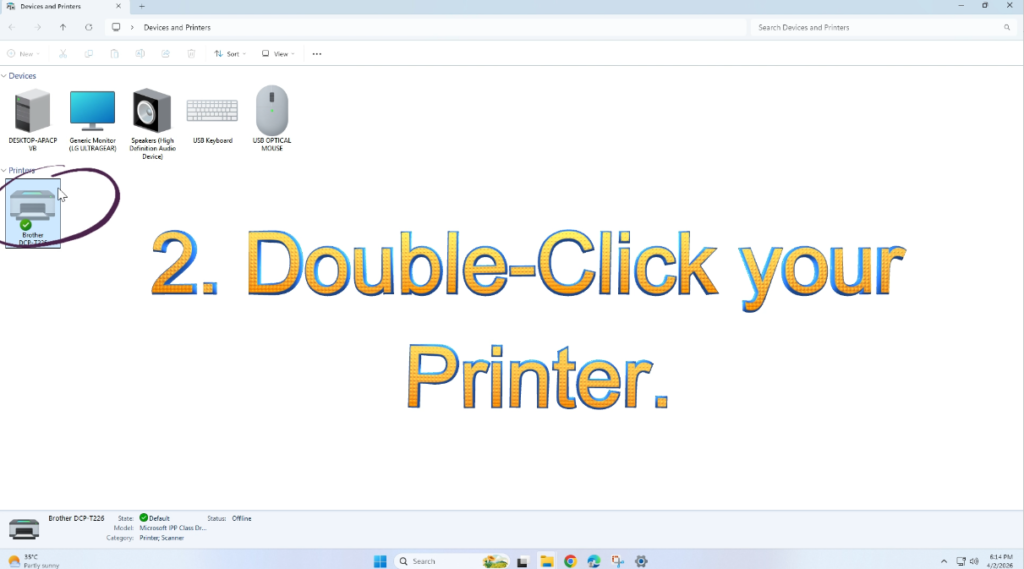Open the Snipping Tool taskbar icon
Viewport: 1024px width, 569px height.
[x=618, y=561]
